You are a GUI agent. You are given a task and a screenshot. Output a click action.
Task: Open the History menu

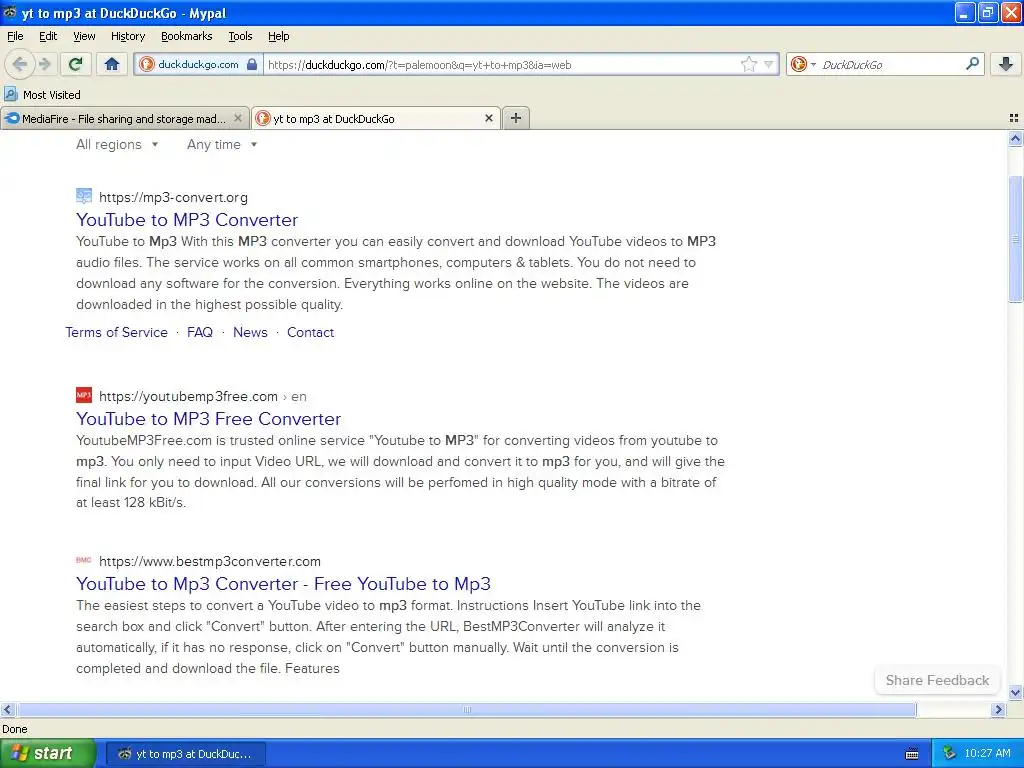pos(127,36)
